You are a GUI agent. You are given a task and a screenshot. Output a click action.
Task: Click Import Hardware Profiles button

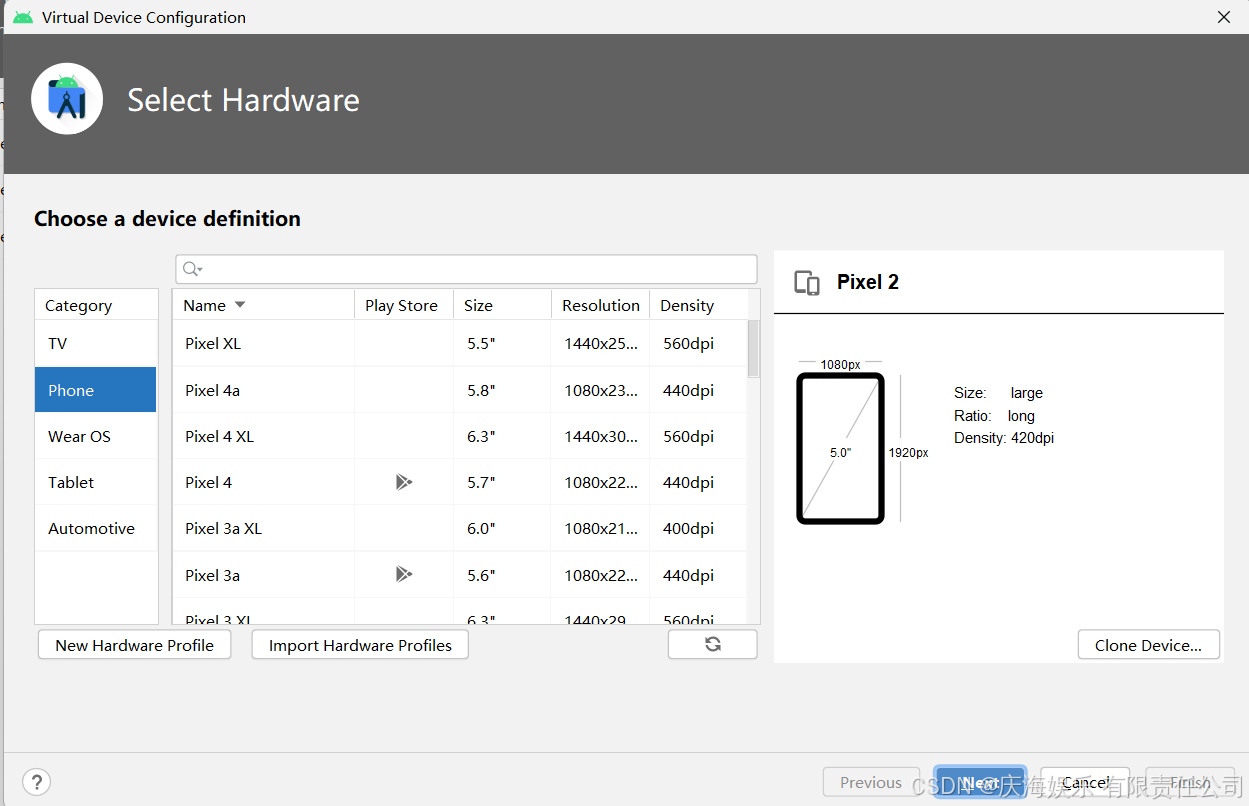360,645
